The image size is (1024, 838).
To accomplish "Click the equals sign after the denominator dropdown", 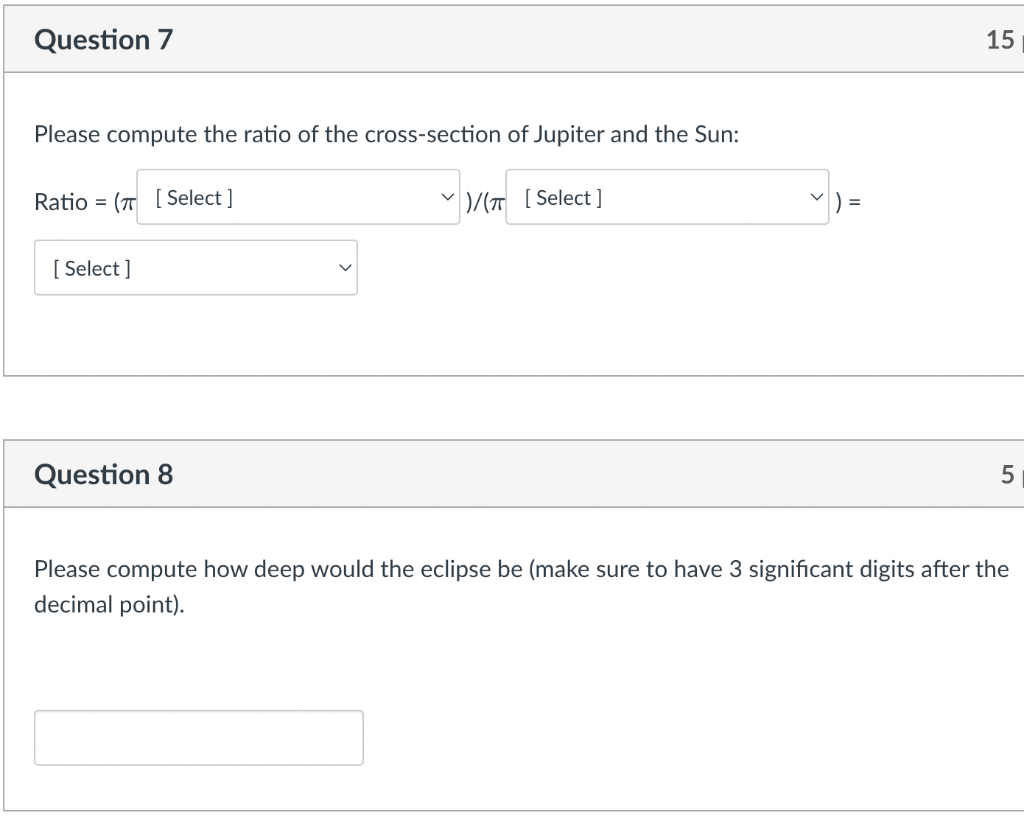I will [856, 203].
